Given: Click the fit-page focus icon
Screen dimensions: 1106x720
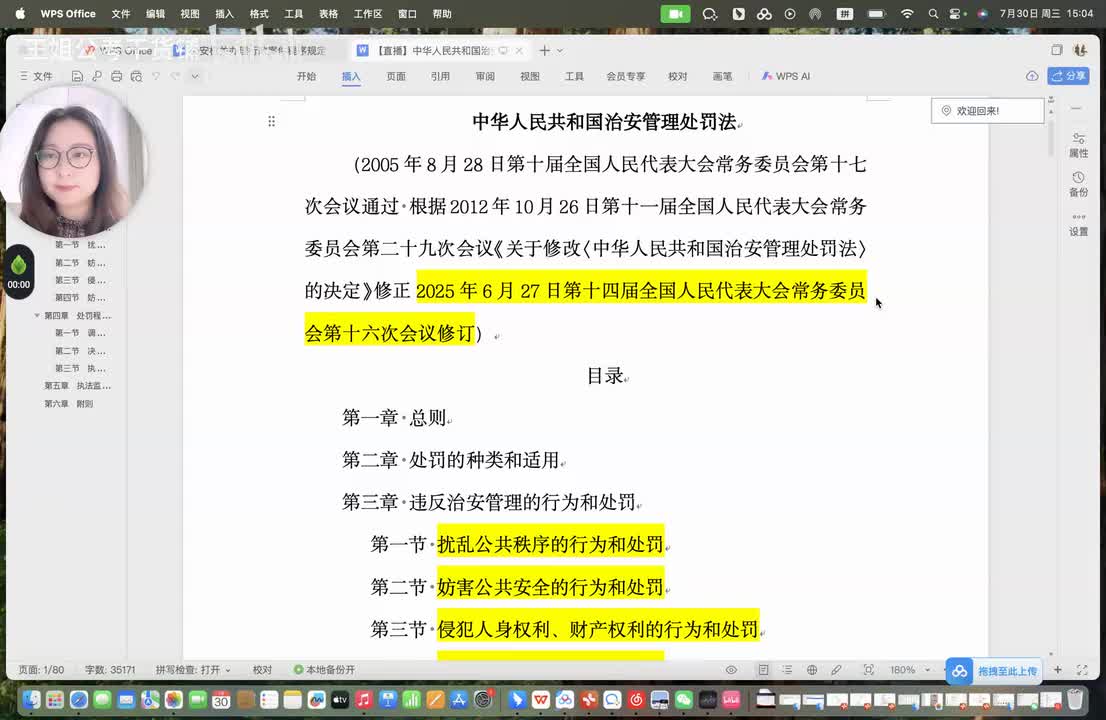Looking at the screenshot, I should coord(868,670).
